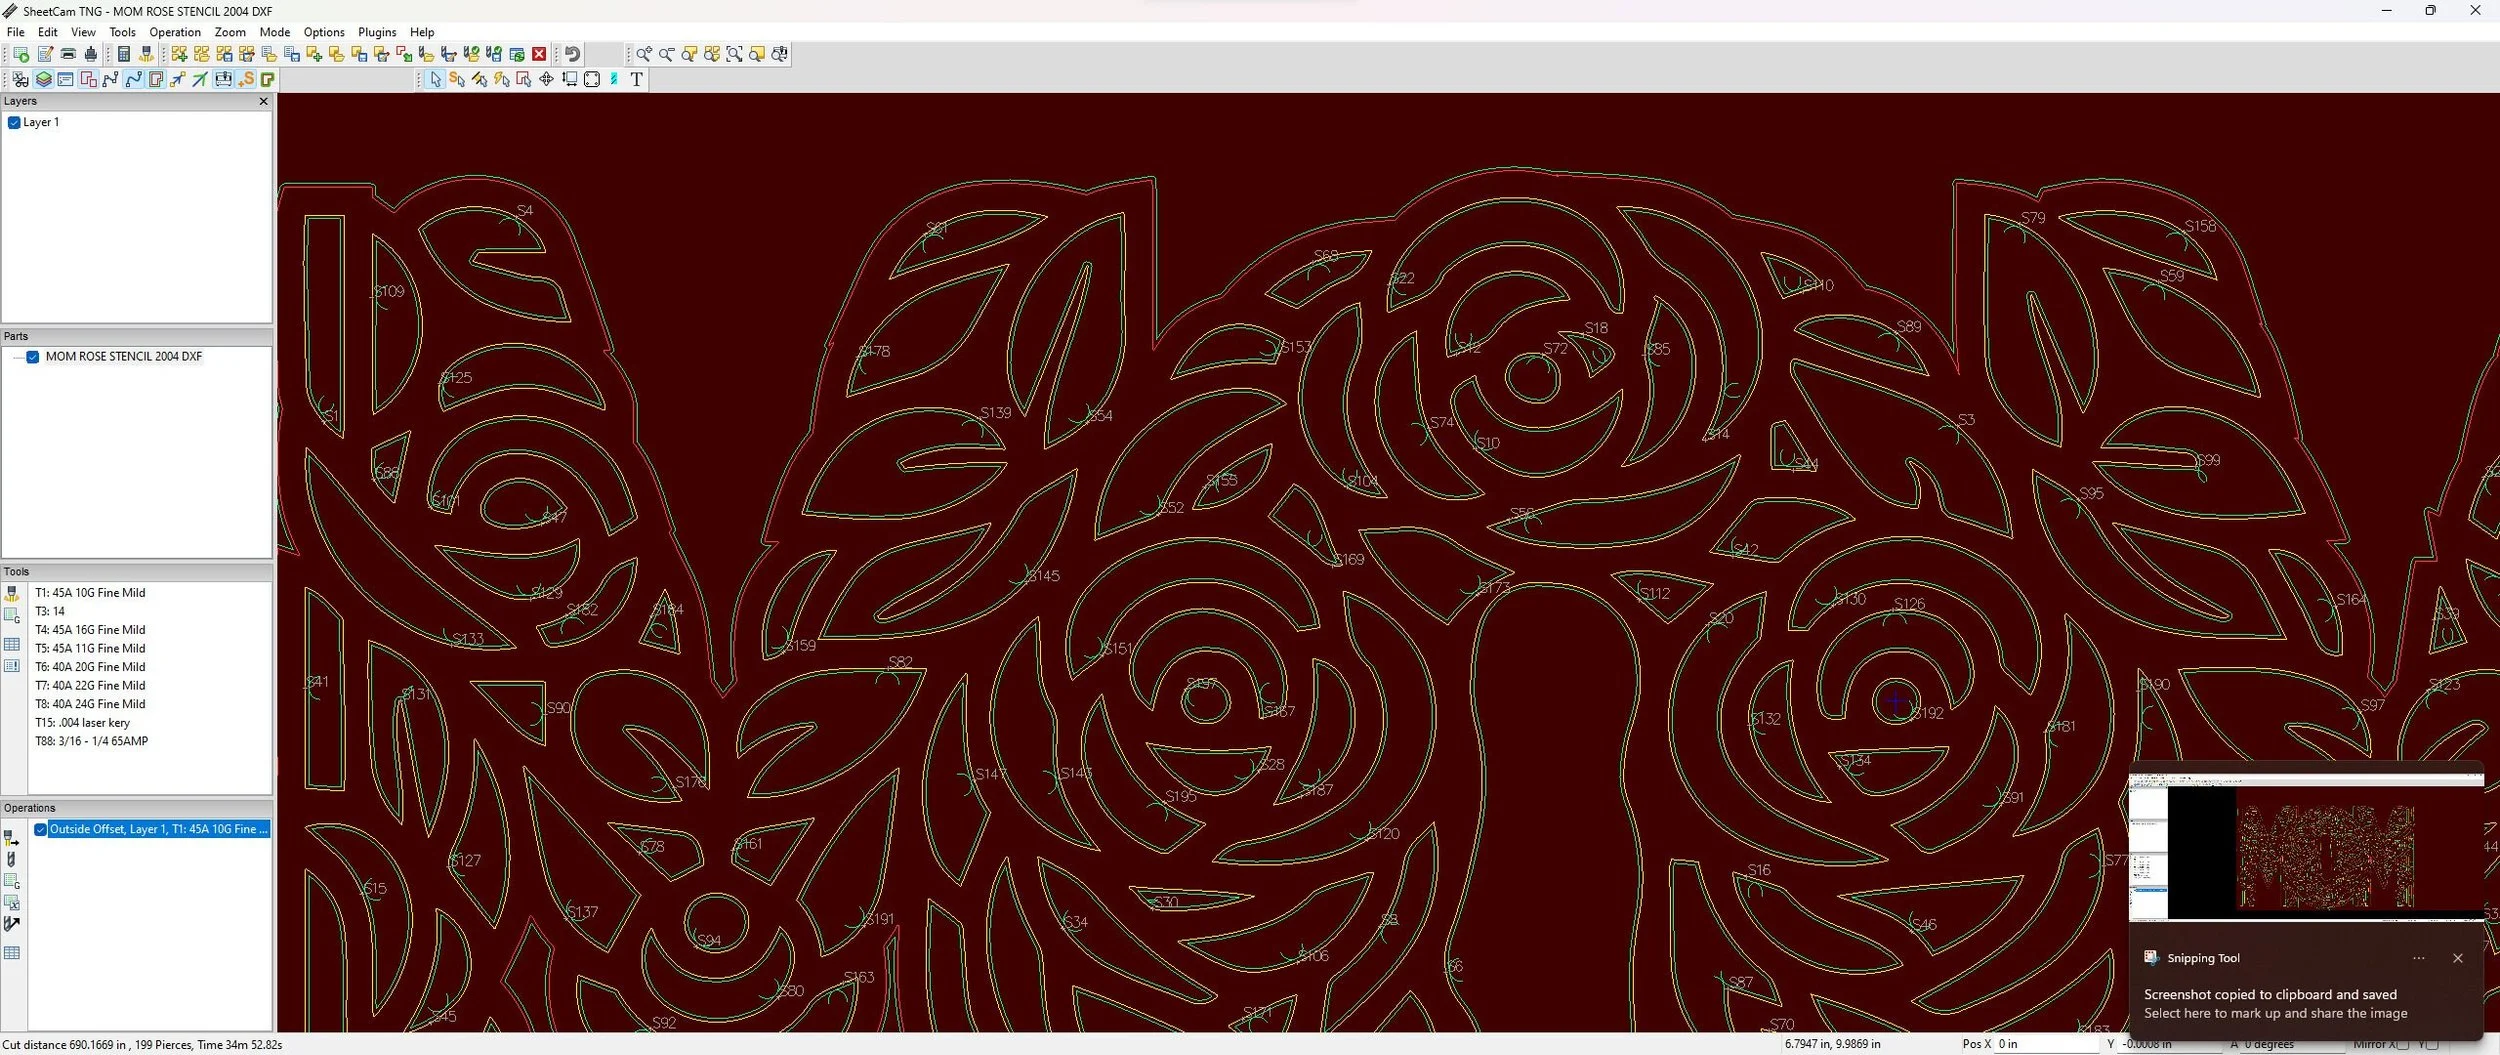Click the printer icon in toolbar
This screenshot has width=2500, height=1055.
(x=68, y=54)
